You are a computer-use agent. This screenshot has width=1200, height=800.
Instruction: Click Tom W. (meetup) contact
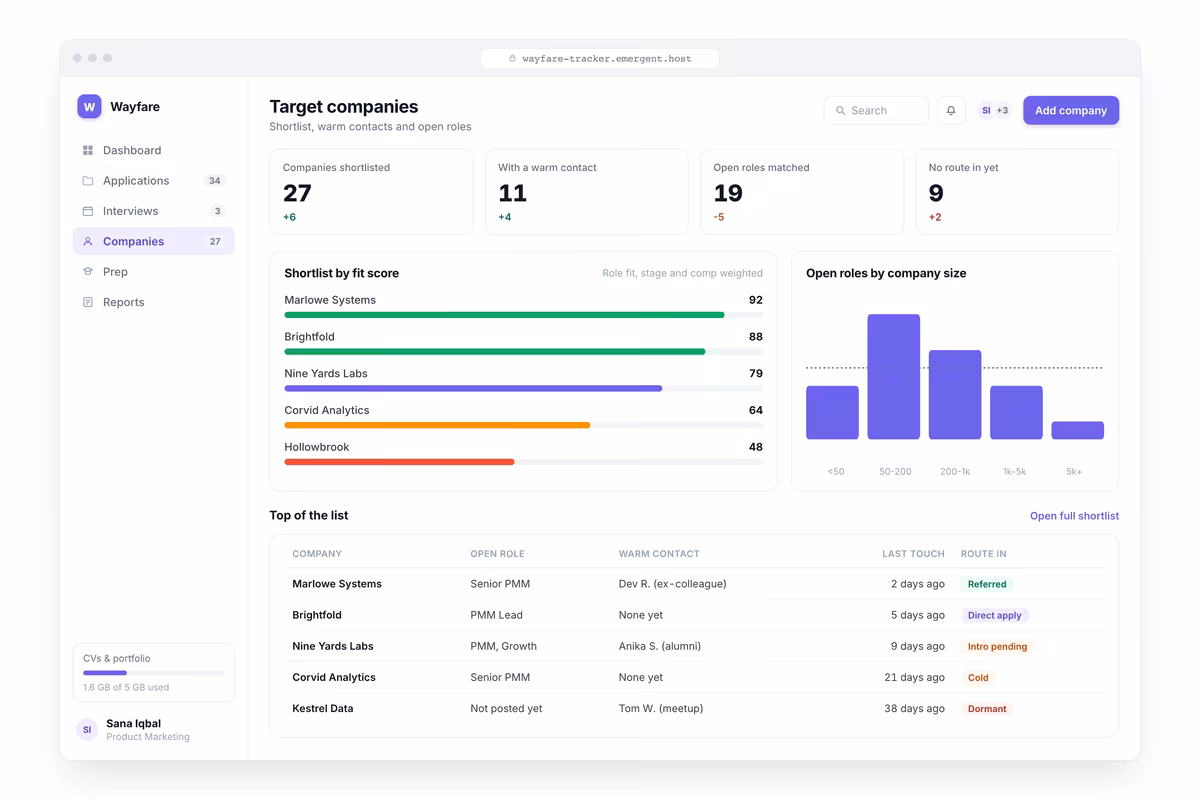(x=661, y=708)
